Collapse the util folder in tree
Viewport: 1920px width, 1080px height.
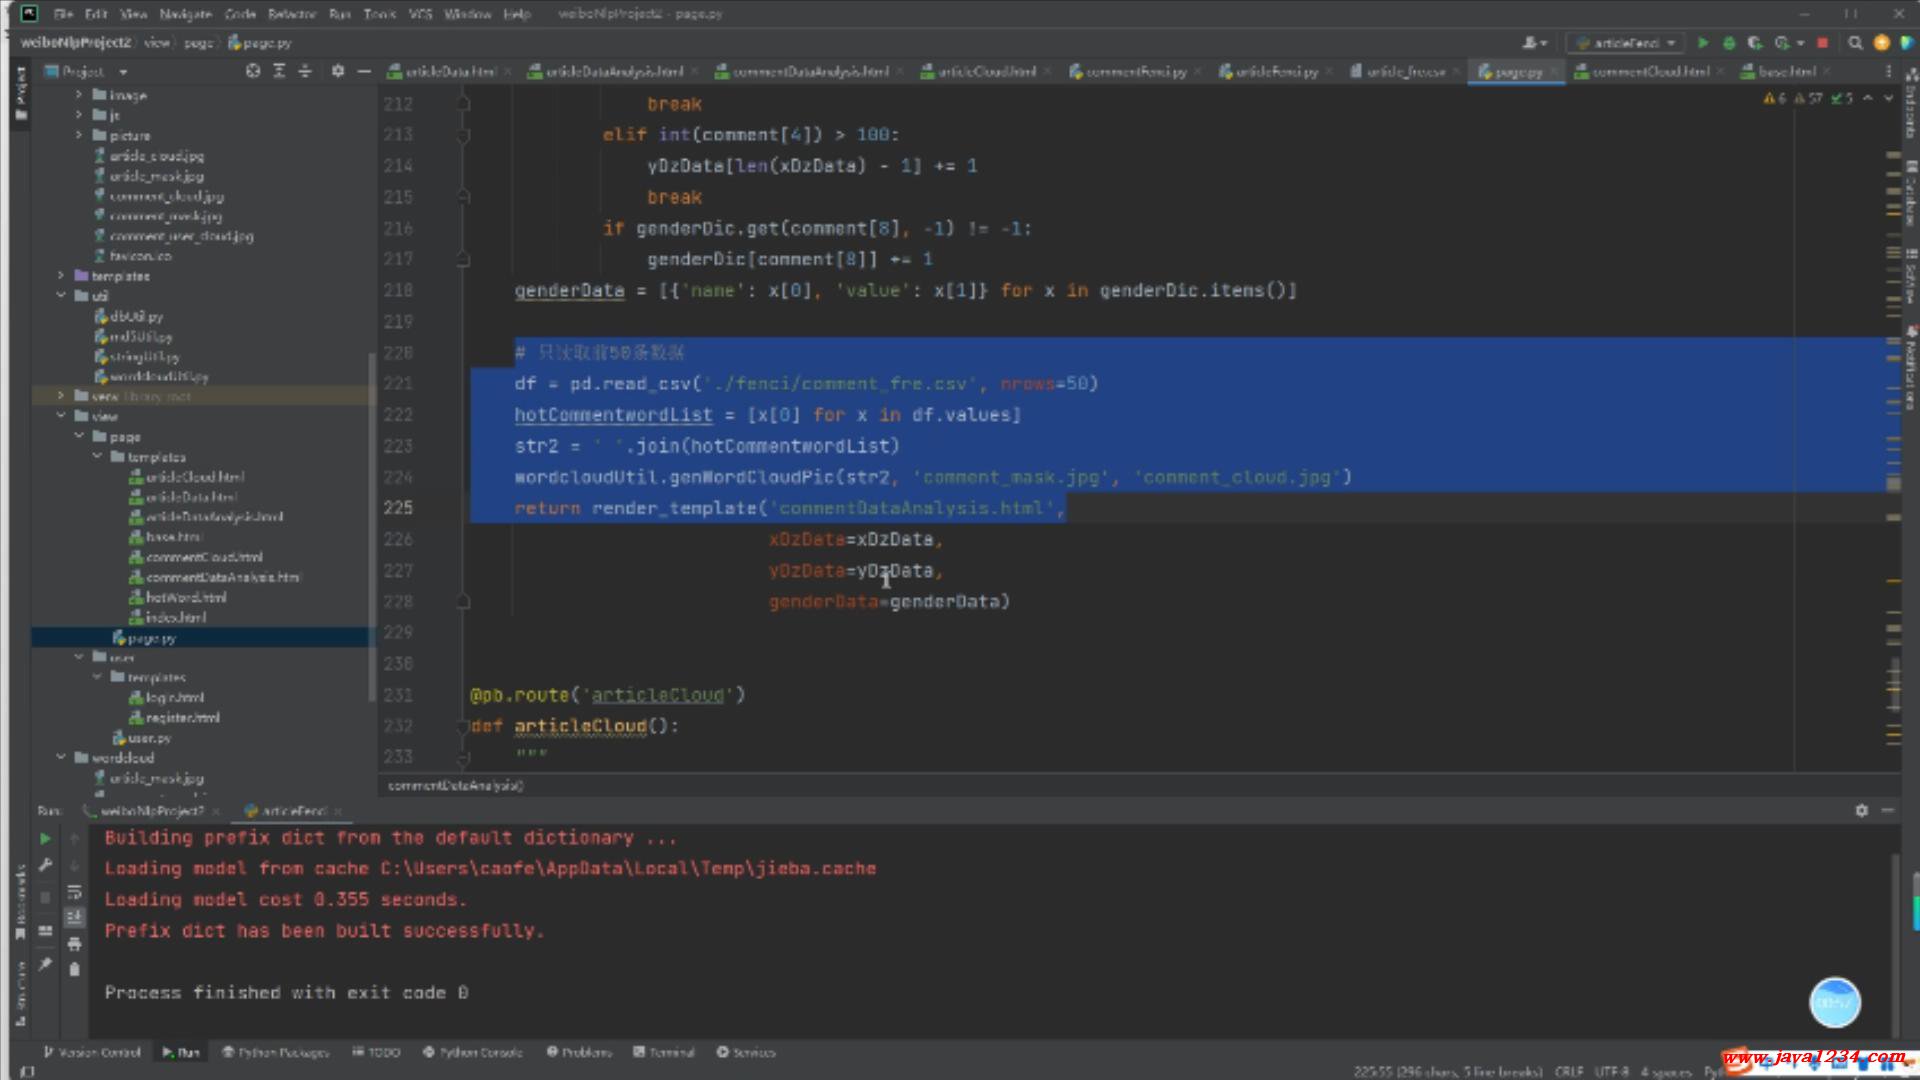coord(61,296)
